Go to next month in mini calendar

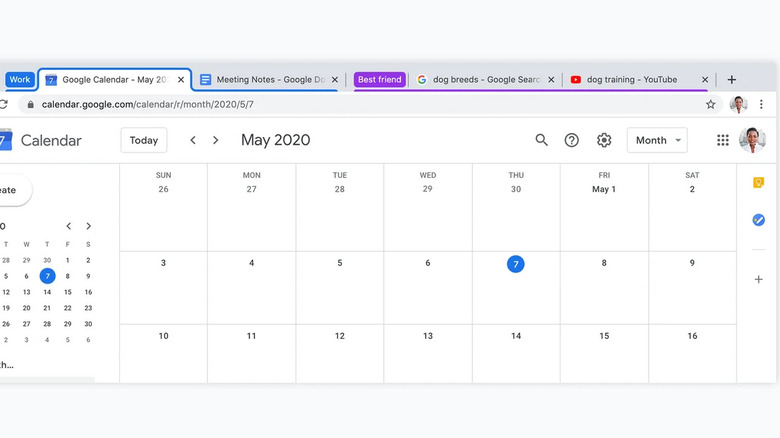pyautogui.click(x=89, y=226)
